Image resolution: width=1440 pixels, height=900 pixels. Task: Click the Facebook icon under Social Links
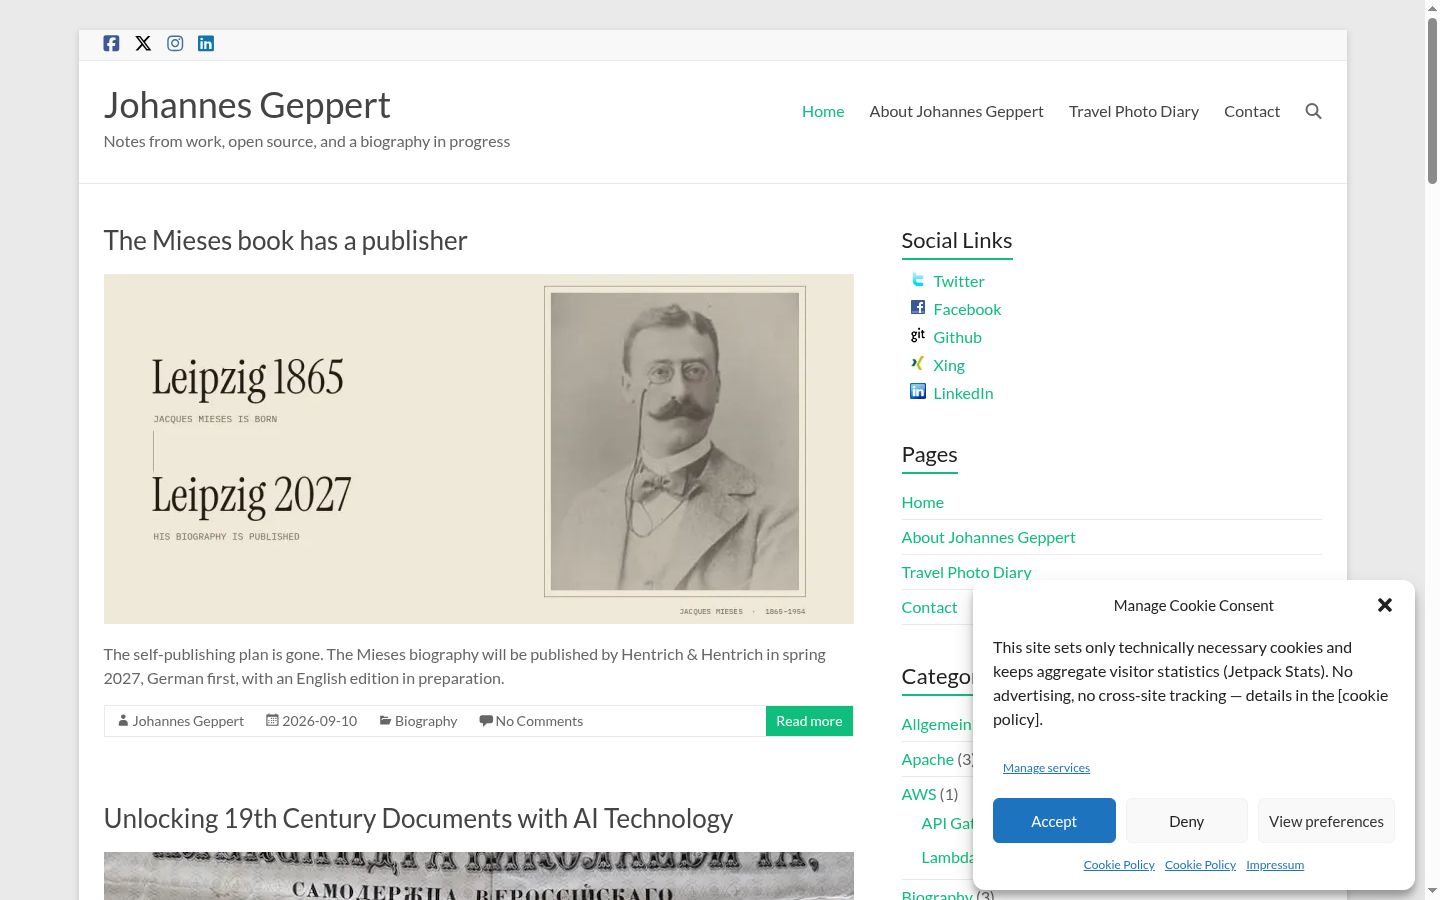point(918,308)
